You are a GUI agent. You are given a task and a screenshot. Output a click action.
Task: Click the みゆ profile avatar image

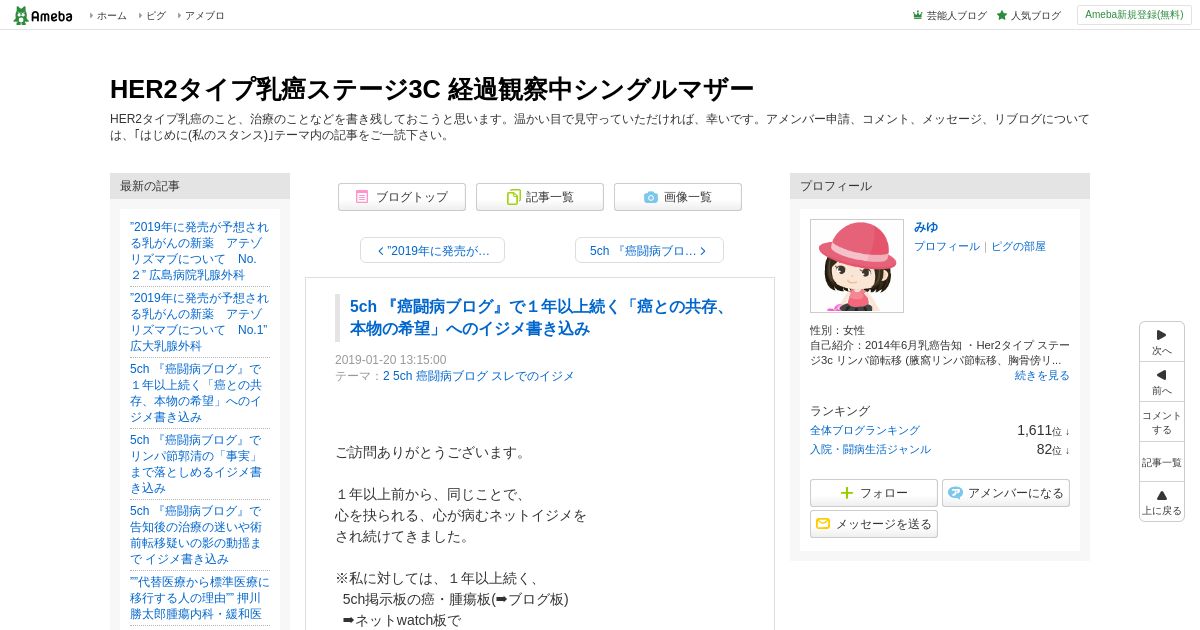tap(857, 266)
